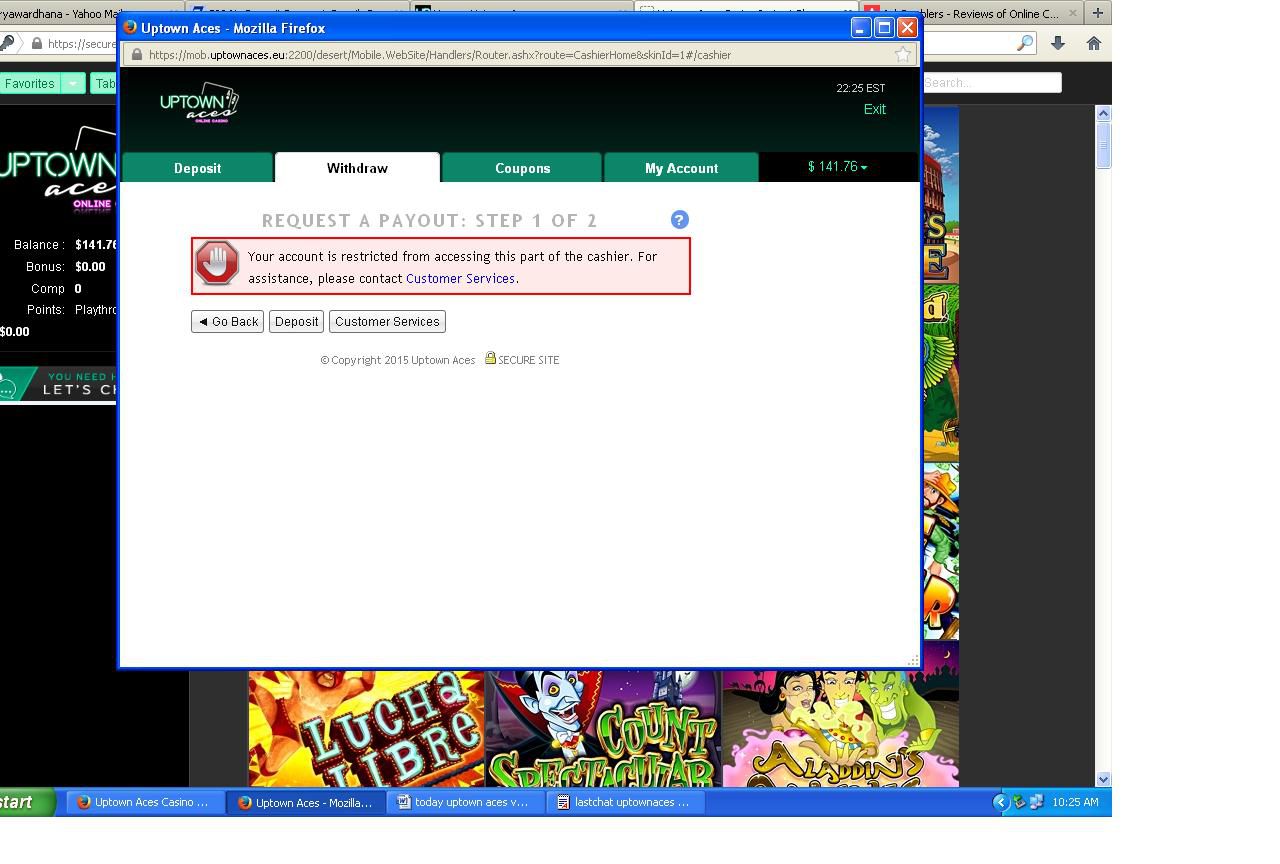Click page scrollbar down arrow
1280x864 pixels.
pos(1104,779)
